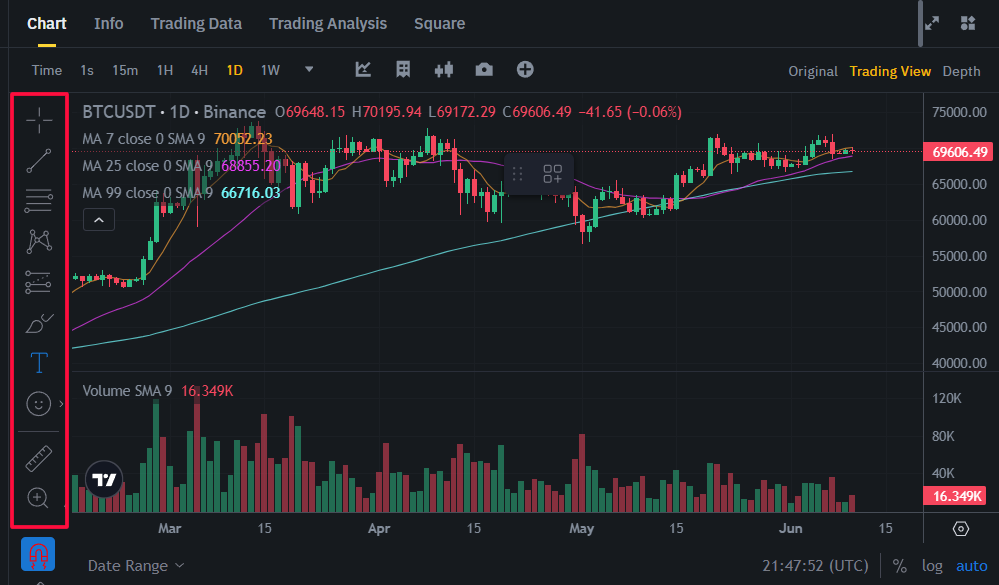Click the BTCUSDT symbol title

(x=119, y=112)
